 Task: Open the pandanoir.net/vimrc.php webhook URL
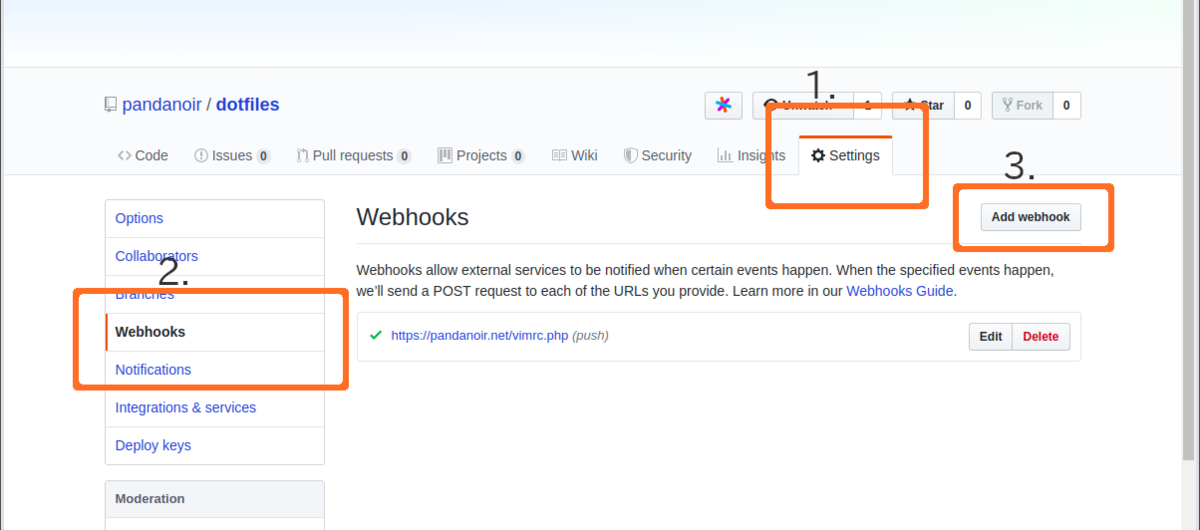480,336
